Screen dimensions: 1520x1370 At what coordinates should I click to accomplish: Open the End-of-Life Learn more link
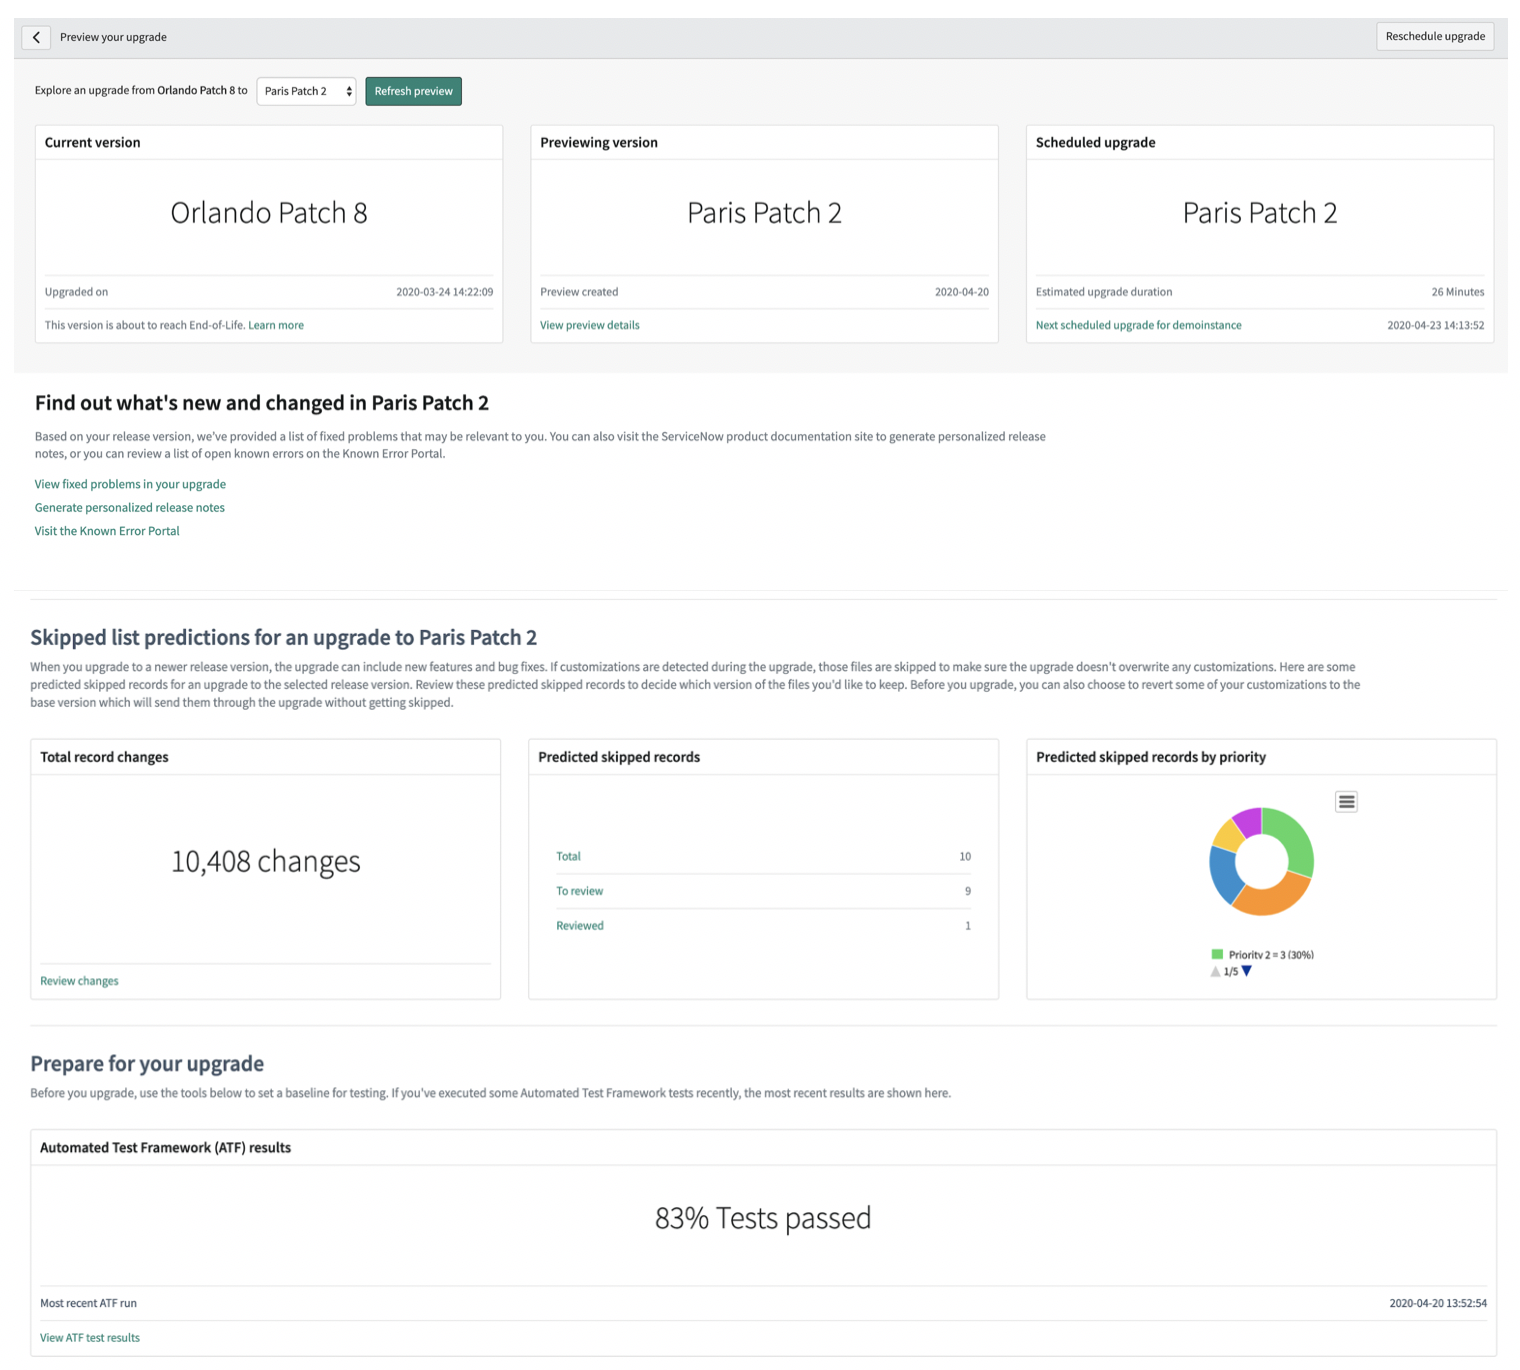(276, 325)
